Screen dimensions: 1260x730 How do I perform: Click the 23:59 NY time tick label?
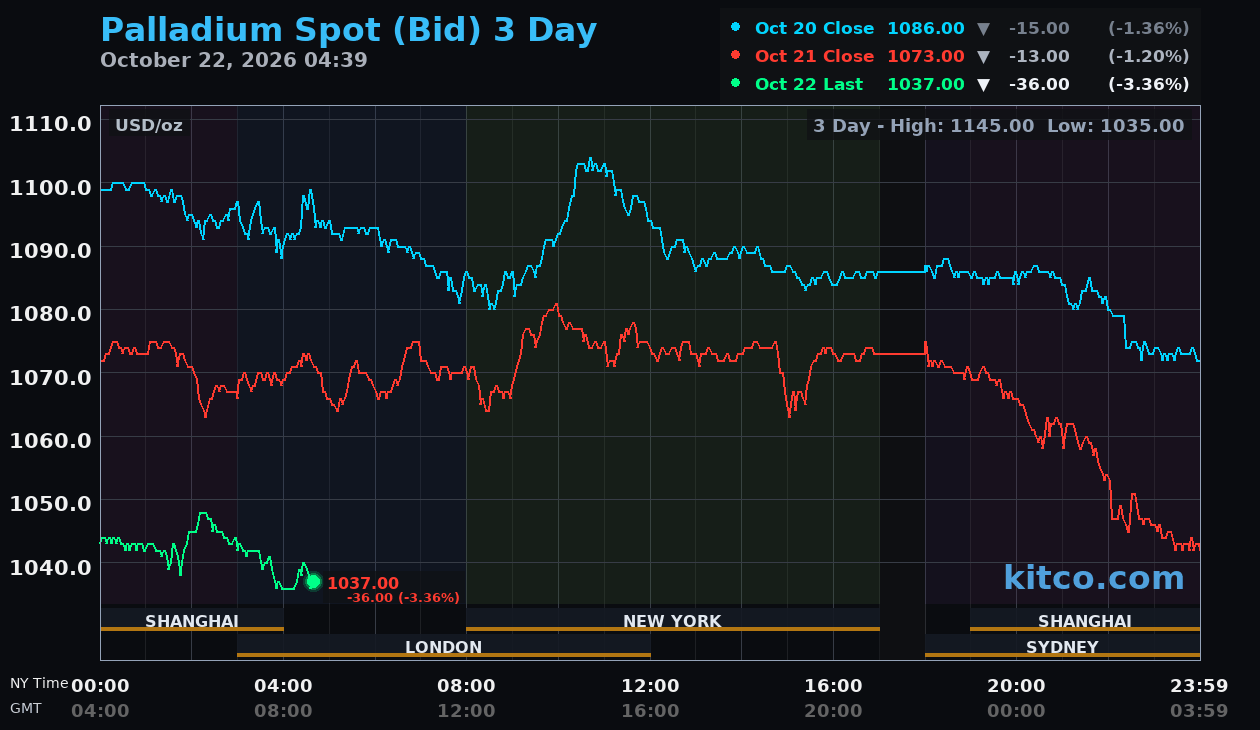[x=1199, y=686]
